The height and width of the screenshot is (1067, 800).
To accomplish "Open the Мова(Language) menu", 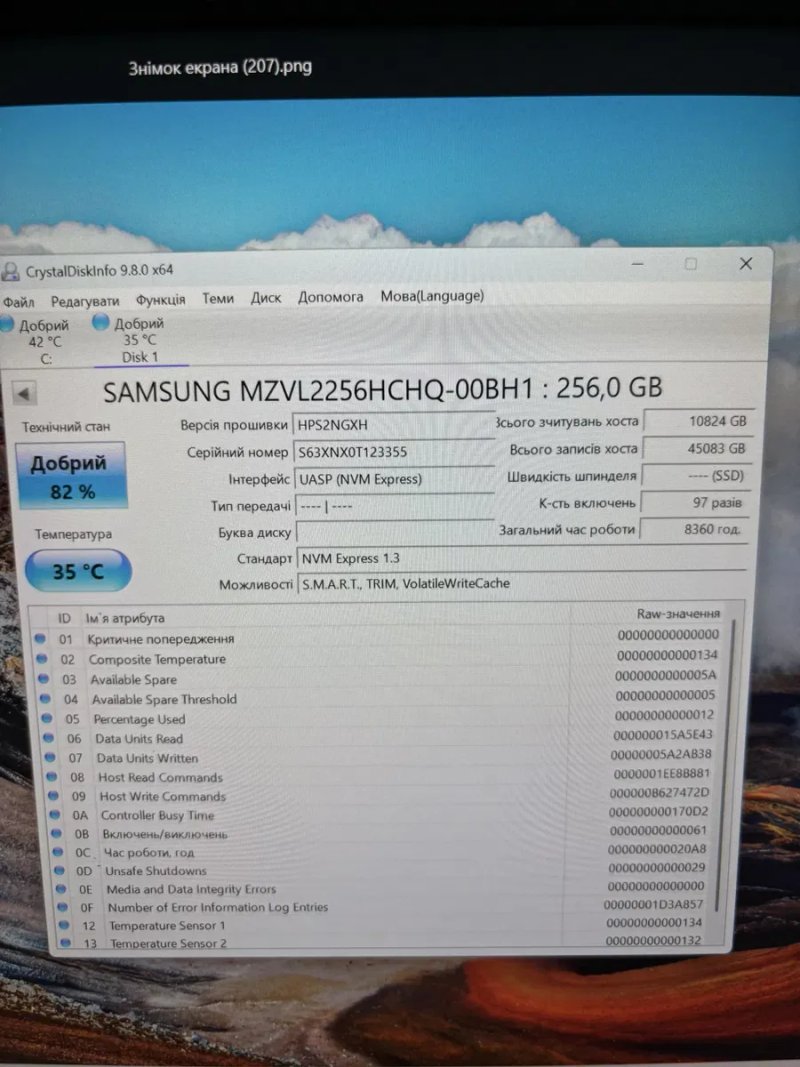I will [432, 296].
